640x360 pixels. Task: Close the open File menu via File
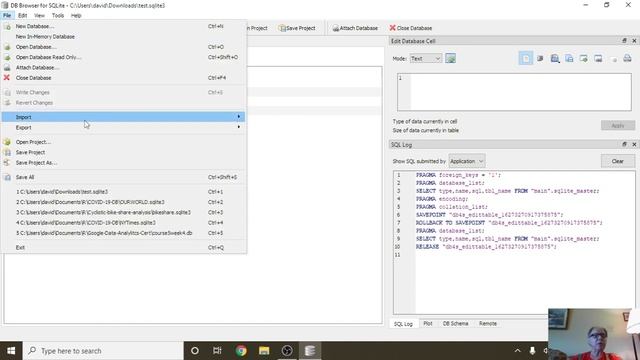7,16
